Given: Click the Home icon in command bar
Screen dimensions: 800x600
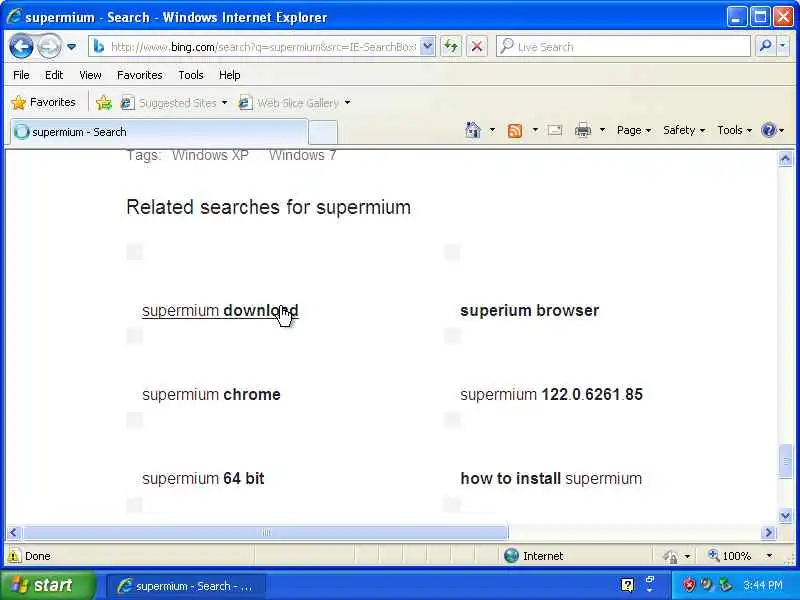Looking at the screenshot, I should (x=472, y=130).
